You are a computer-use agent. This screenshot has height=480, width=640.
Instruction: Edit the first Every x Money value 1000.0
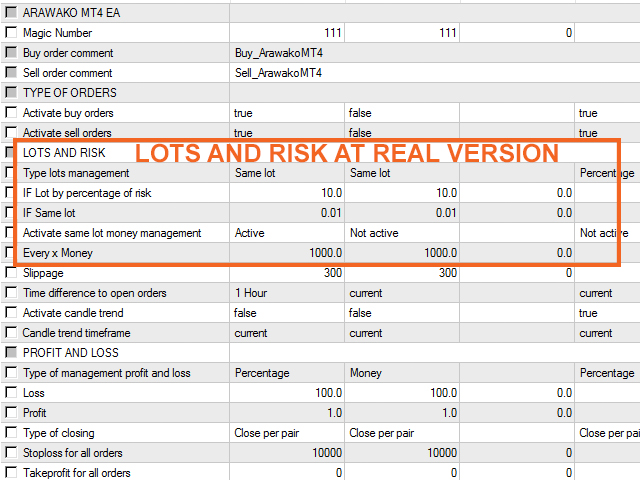[325, 253]
